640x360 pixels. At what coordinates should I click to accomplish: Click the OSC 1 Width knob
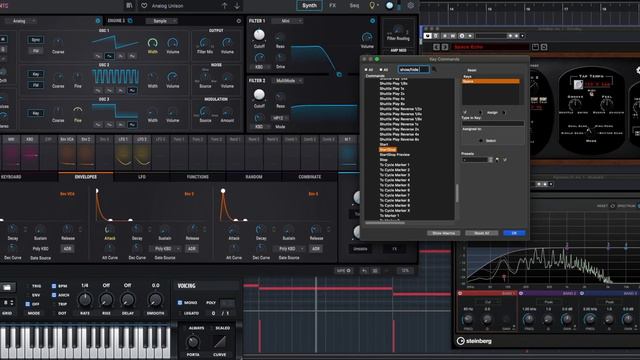coord(152,42)
